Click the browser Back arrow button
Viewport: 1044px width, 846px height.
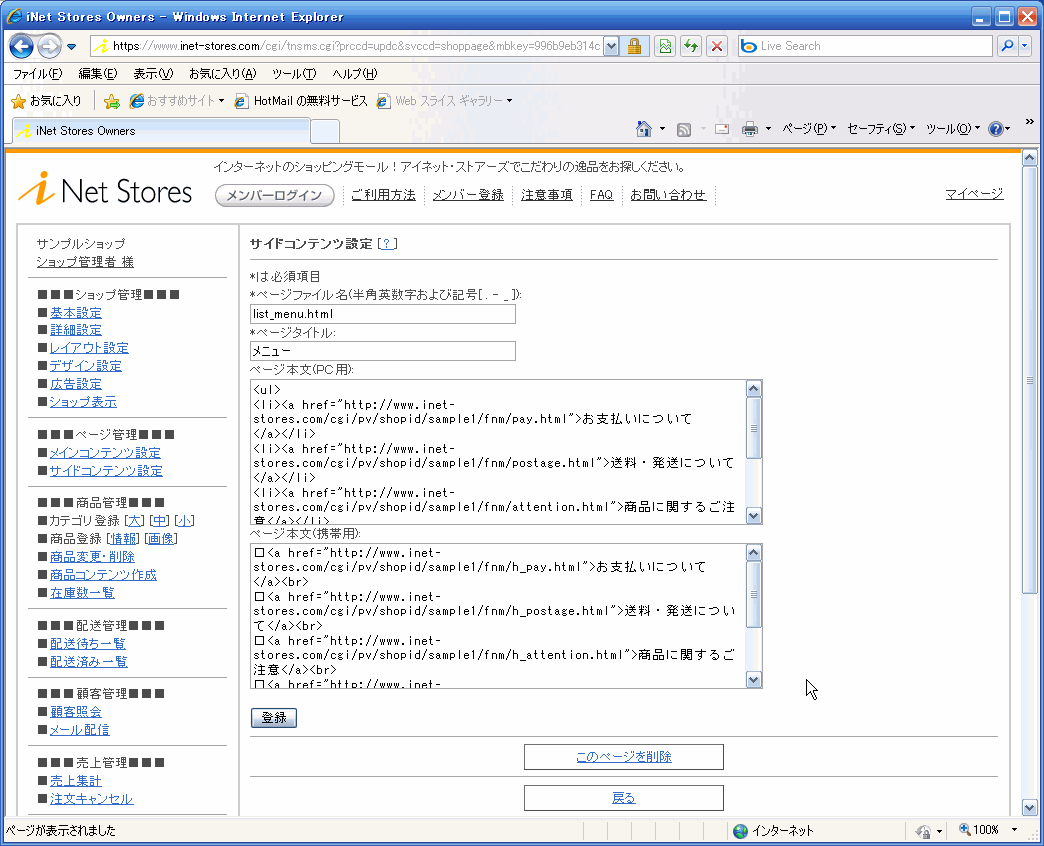pos(22,46)
